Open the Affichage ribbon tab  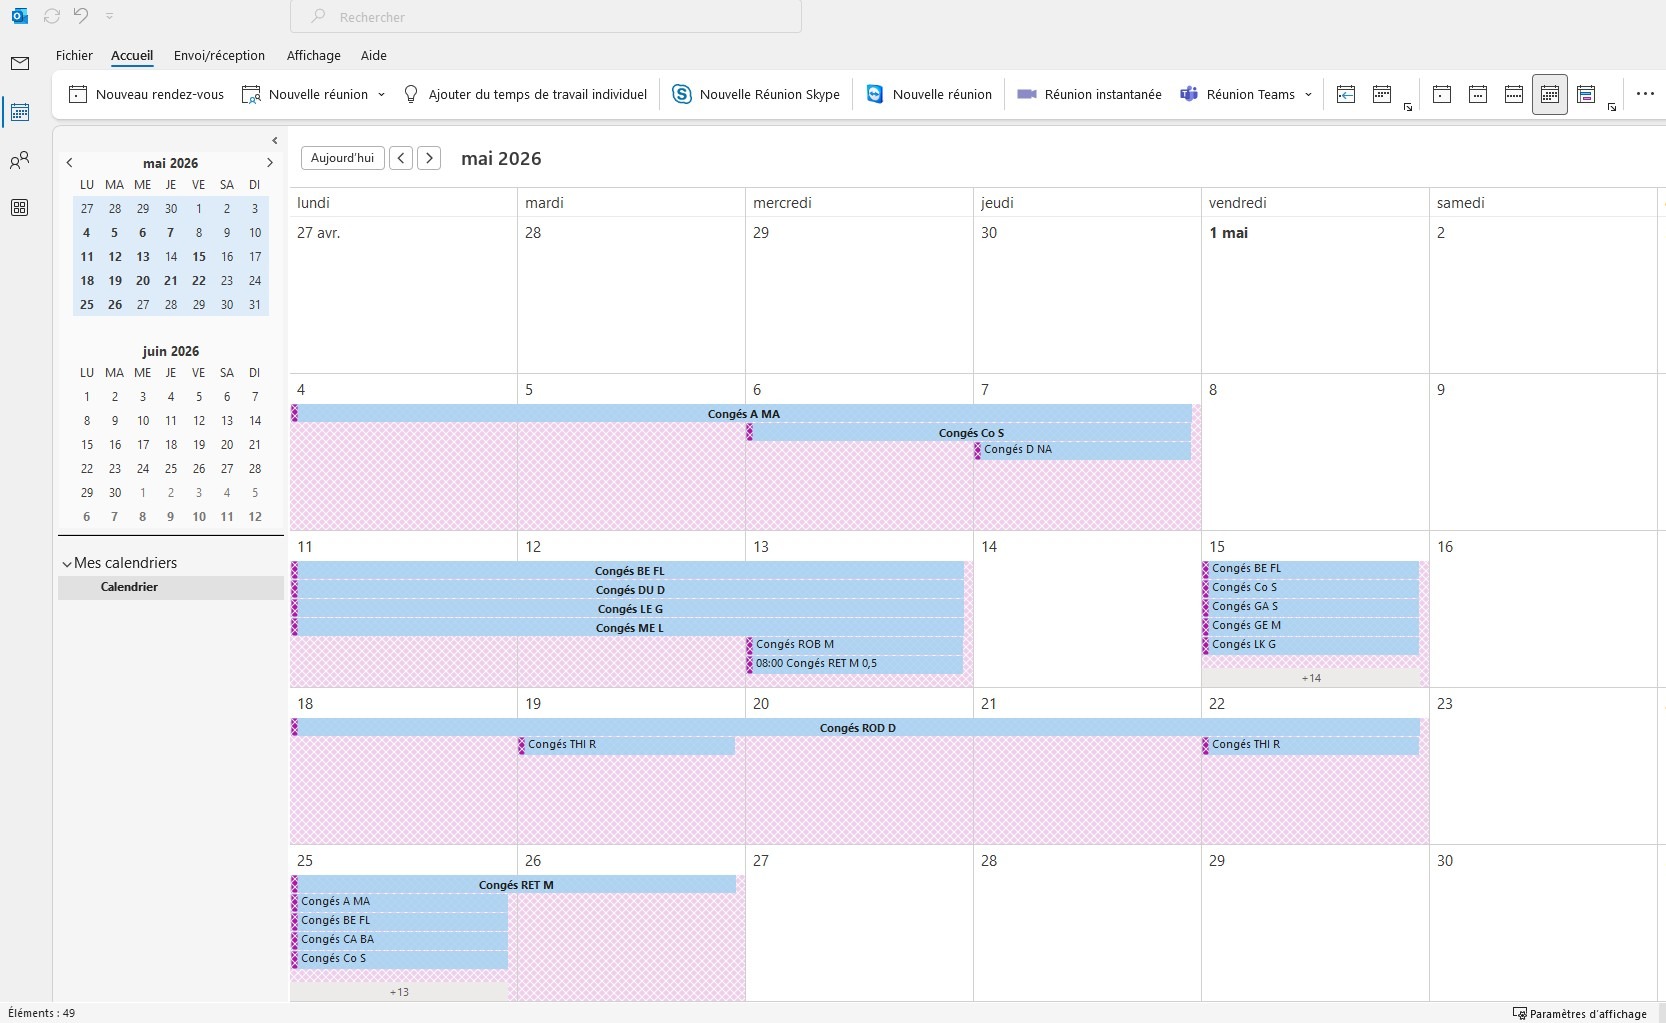313,55
